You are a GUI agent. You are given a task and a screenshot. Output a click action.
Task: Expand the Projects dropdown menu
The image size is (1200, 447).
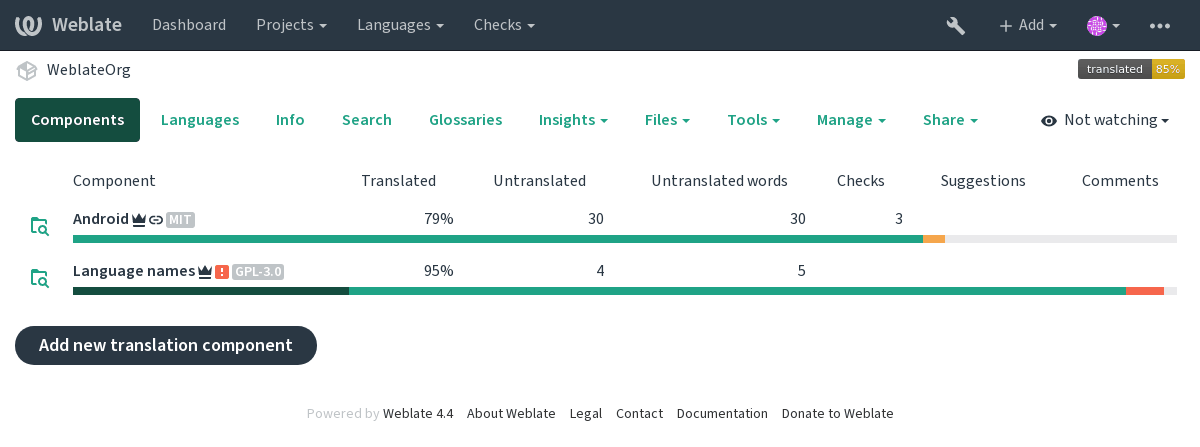point(291,25)
